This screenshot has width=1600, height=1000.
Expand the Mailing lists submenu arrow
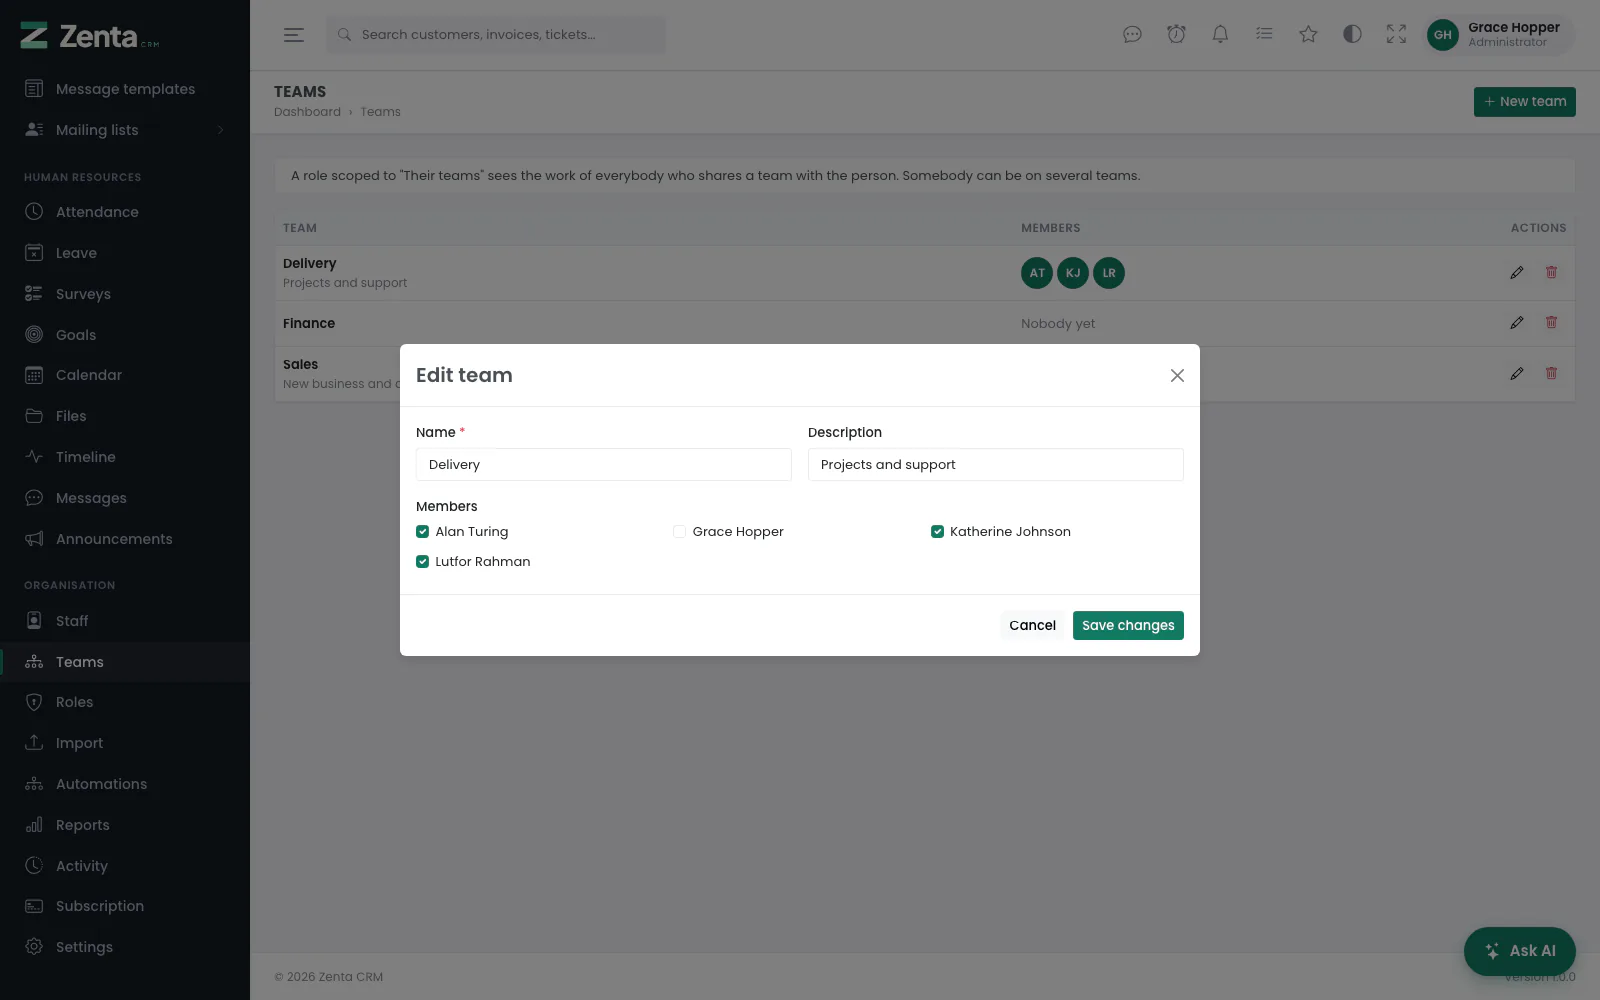[220, 130]
